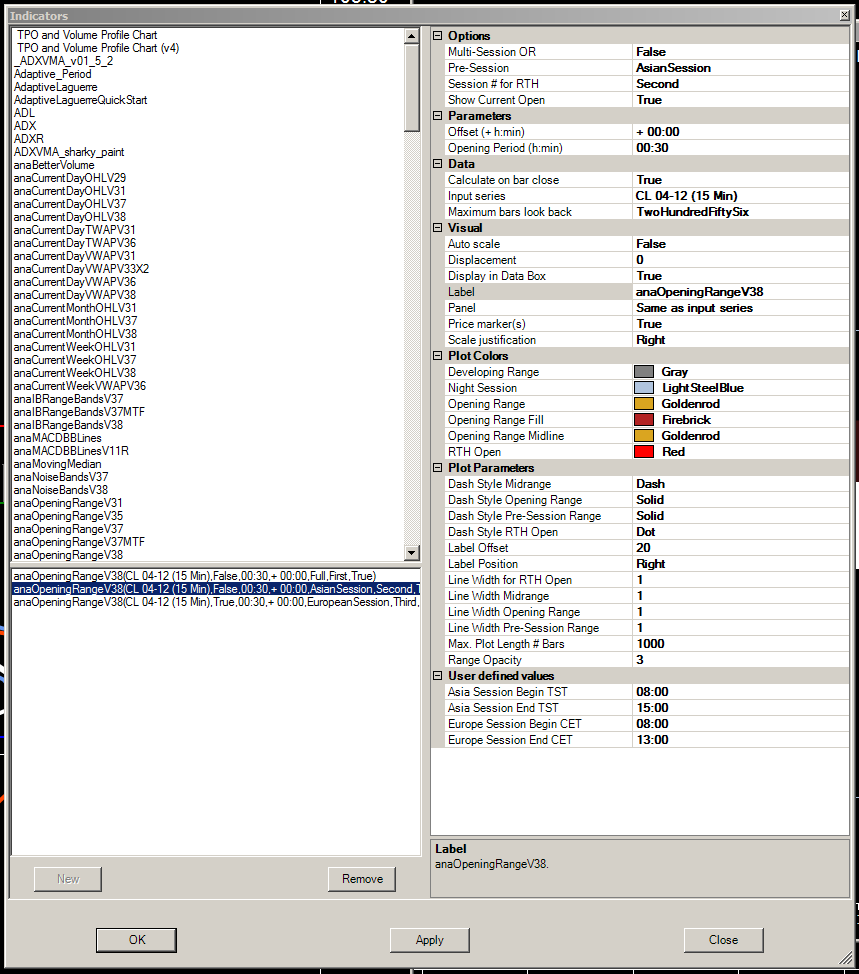Viewport: 859px width, 974px height.
Task: Select Maximum bars look back TwoHundredFiftySix
Action: point(740,212)
